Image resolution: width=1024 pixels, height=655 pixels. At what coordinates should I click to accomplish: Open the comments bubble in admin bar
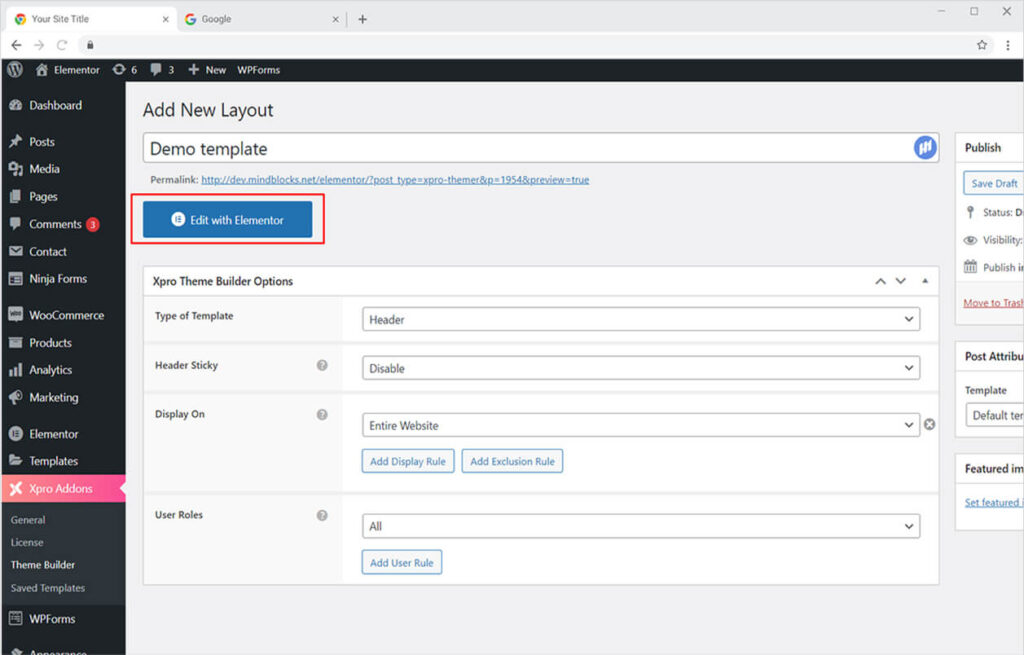point(162,70)
